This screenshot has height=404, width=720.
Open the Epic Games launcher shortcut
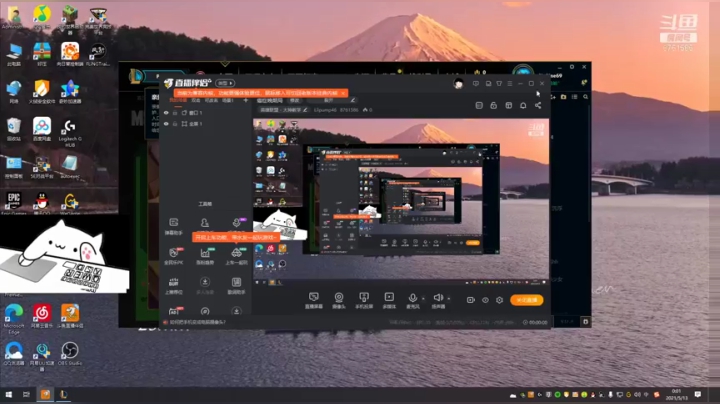[x=14, y=203]
